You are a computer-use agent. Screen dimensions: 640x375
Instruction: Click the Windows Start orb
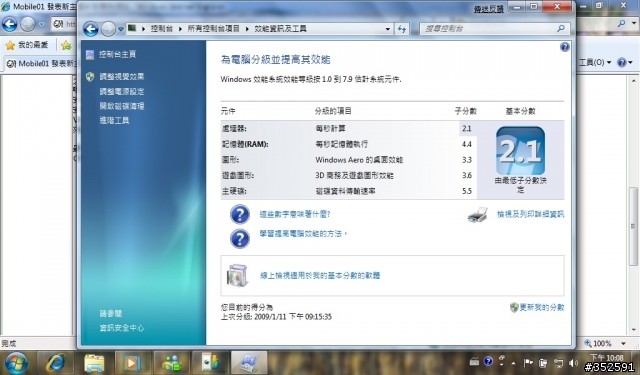(x=16, y=363)
